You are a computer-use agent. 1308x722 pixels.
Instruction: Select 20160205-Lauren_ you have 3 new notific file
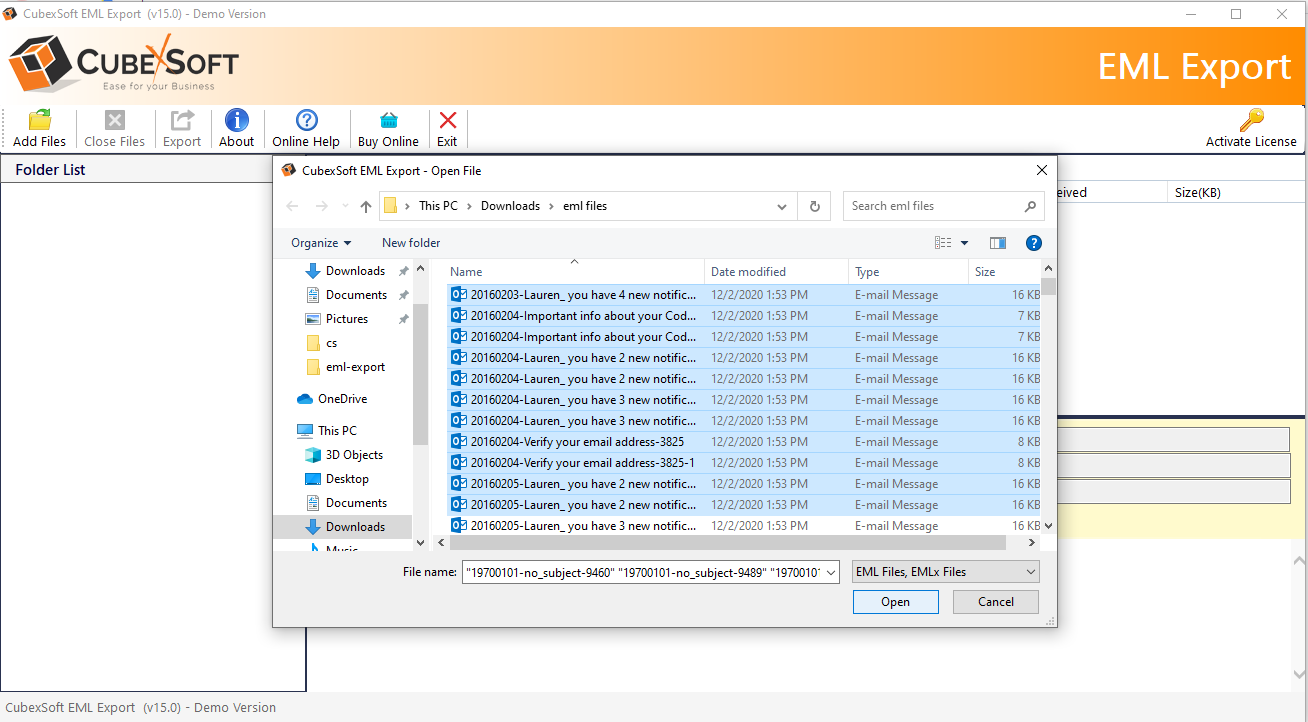(744, 526)
